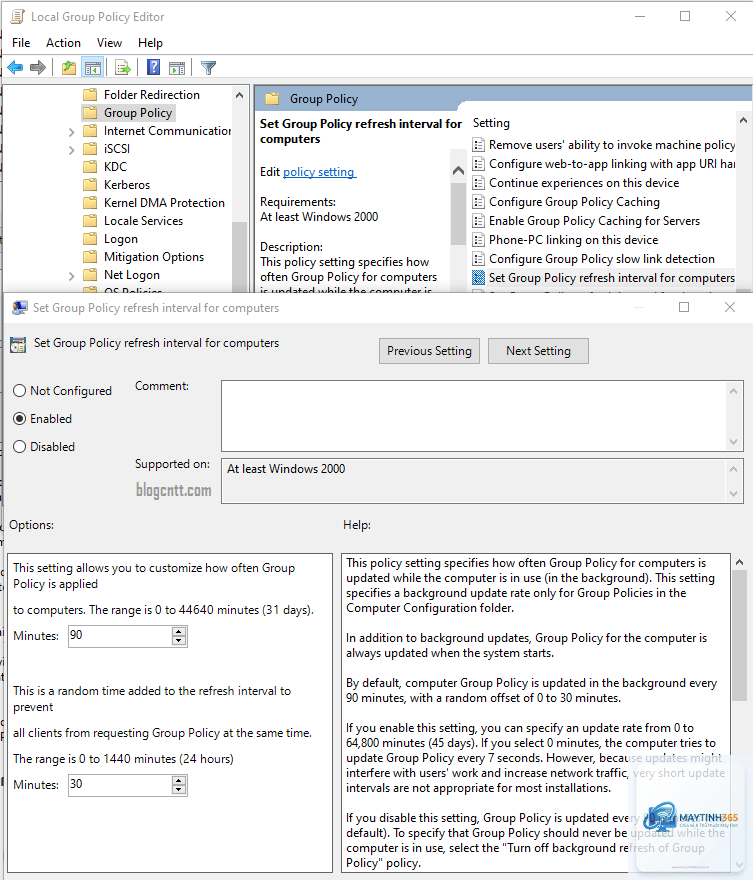Click the Comment box scroll down arrow
The image size is (753, 880).
coord(733,442)
